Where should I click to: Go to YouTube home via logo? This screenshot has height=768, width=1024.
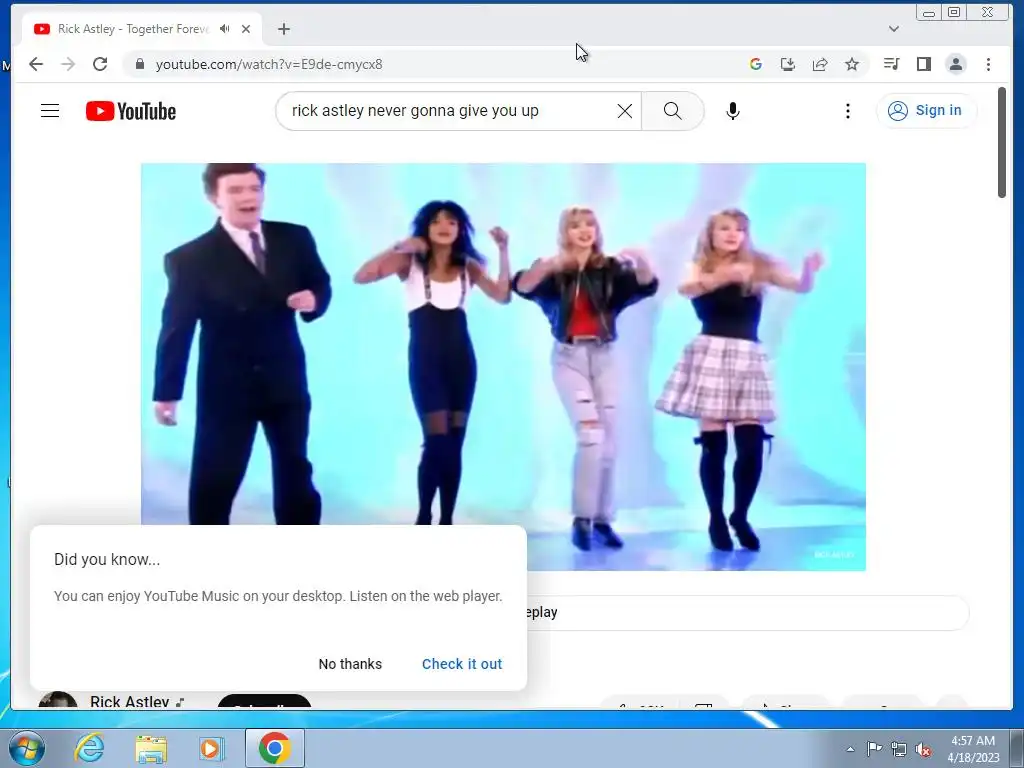[x=131, y=111]
